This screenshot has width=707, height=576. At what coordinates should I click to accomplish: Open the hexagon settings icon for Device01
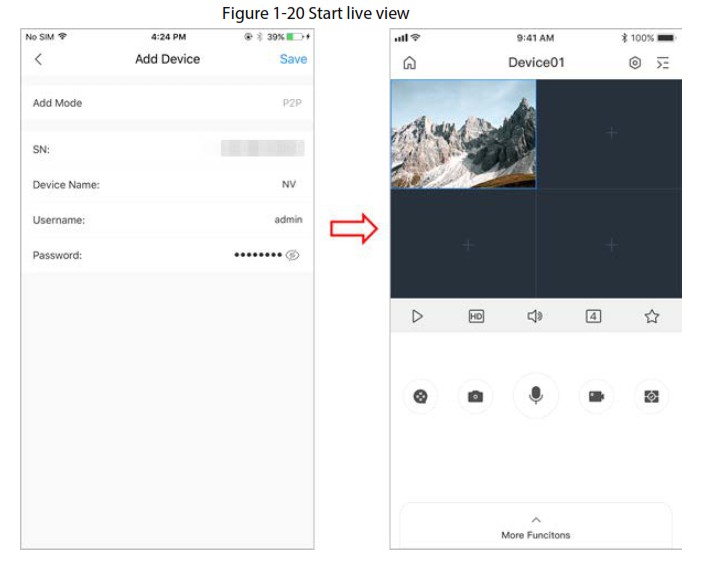[635, 63]
